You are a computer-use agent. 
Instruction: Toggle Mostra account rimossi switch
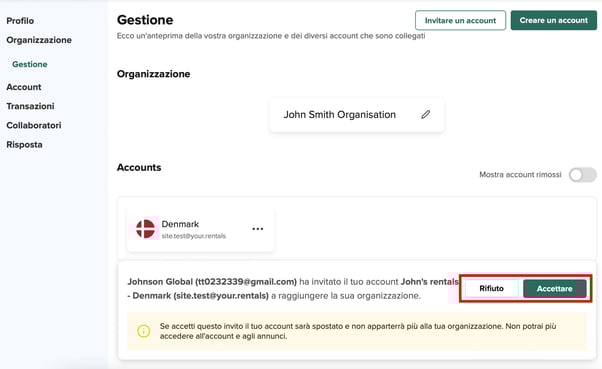[x=582, y=175]
